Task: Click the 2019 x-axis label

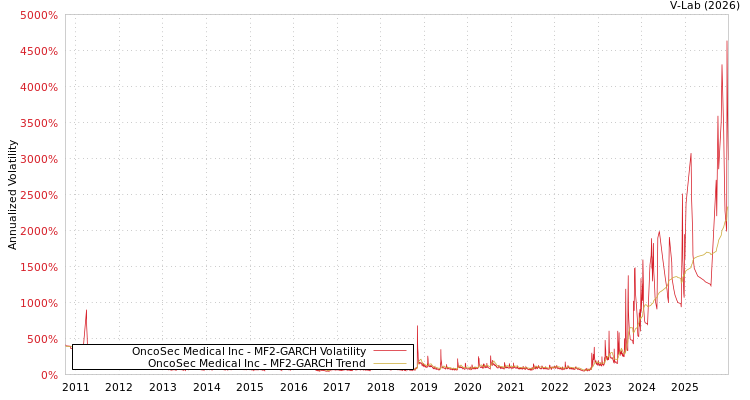Action: coord(424,387)
